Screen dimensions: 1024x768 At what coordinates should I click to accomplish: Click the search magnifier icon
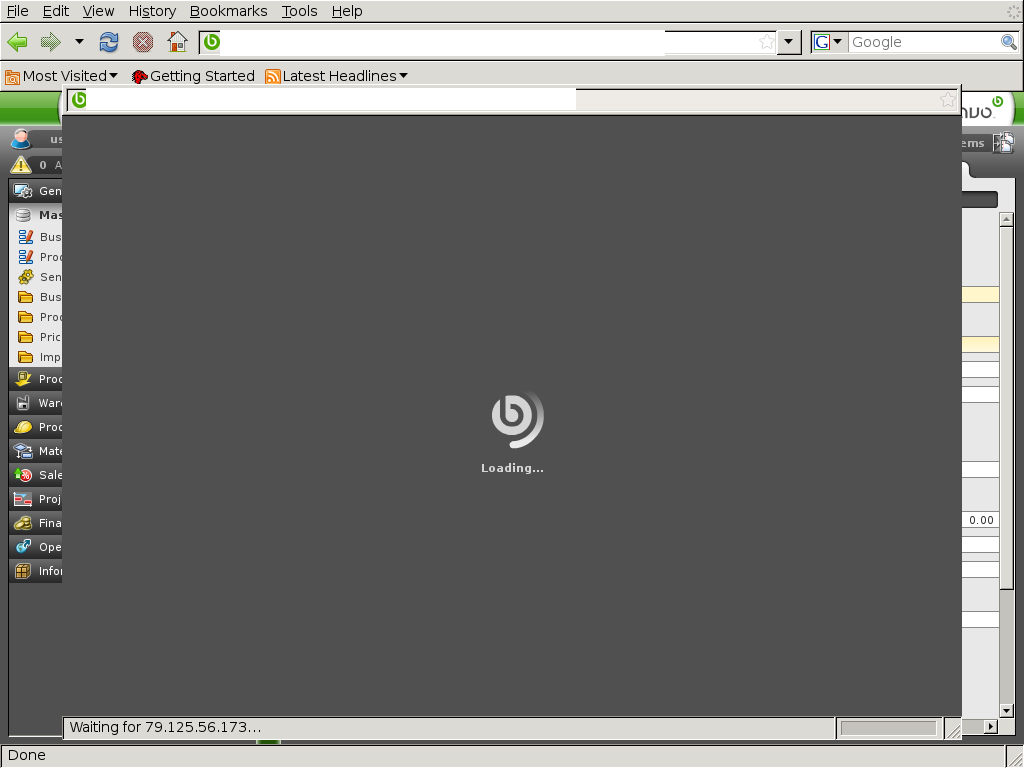(x=1009, y=42)
